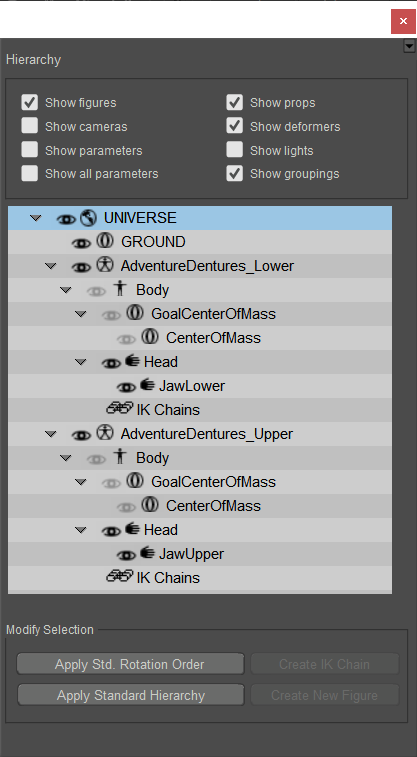Screen dimensions: 417x757
Task: Click the prop icon beside GROUND
Action: [x=104, y=241]
